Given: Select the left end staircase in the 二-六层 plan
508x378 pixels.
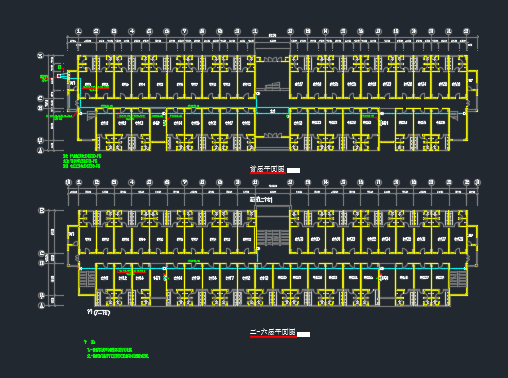Looking at the screenshot, I should point(87,279).
